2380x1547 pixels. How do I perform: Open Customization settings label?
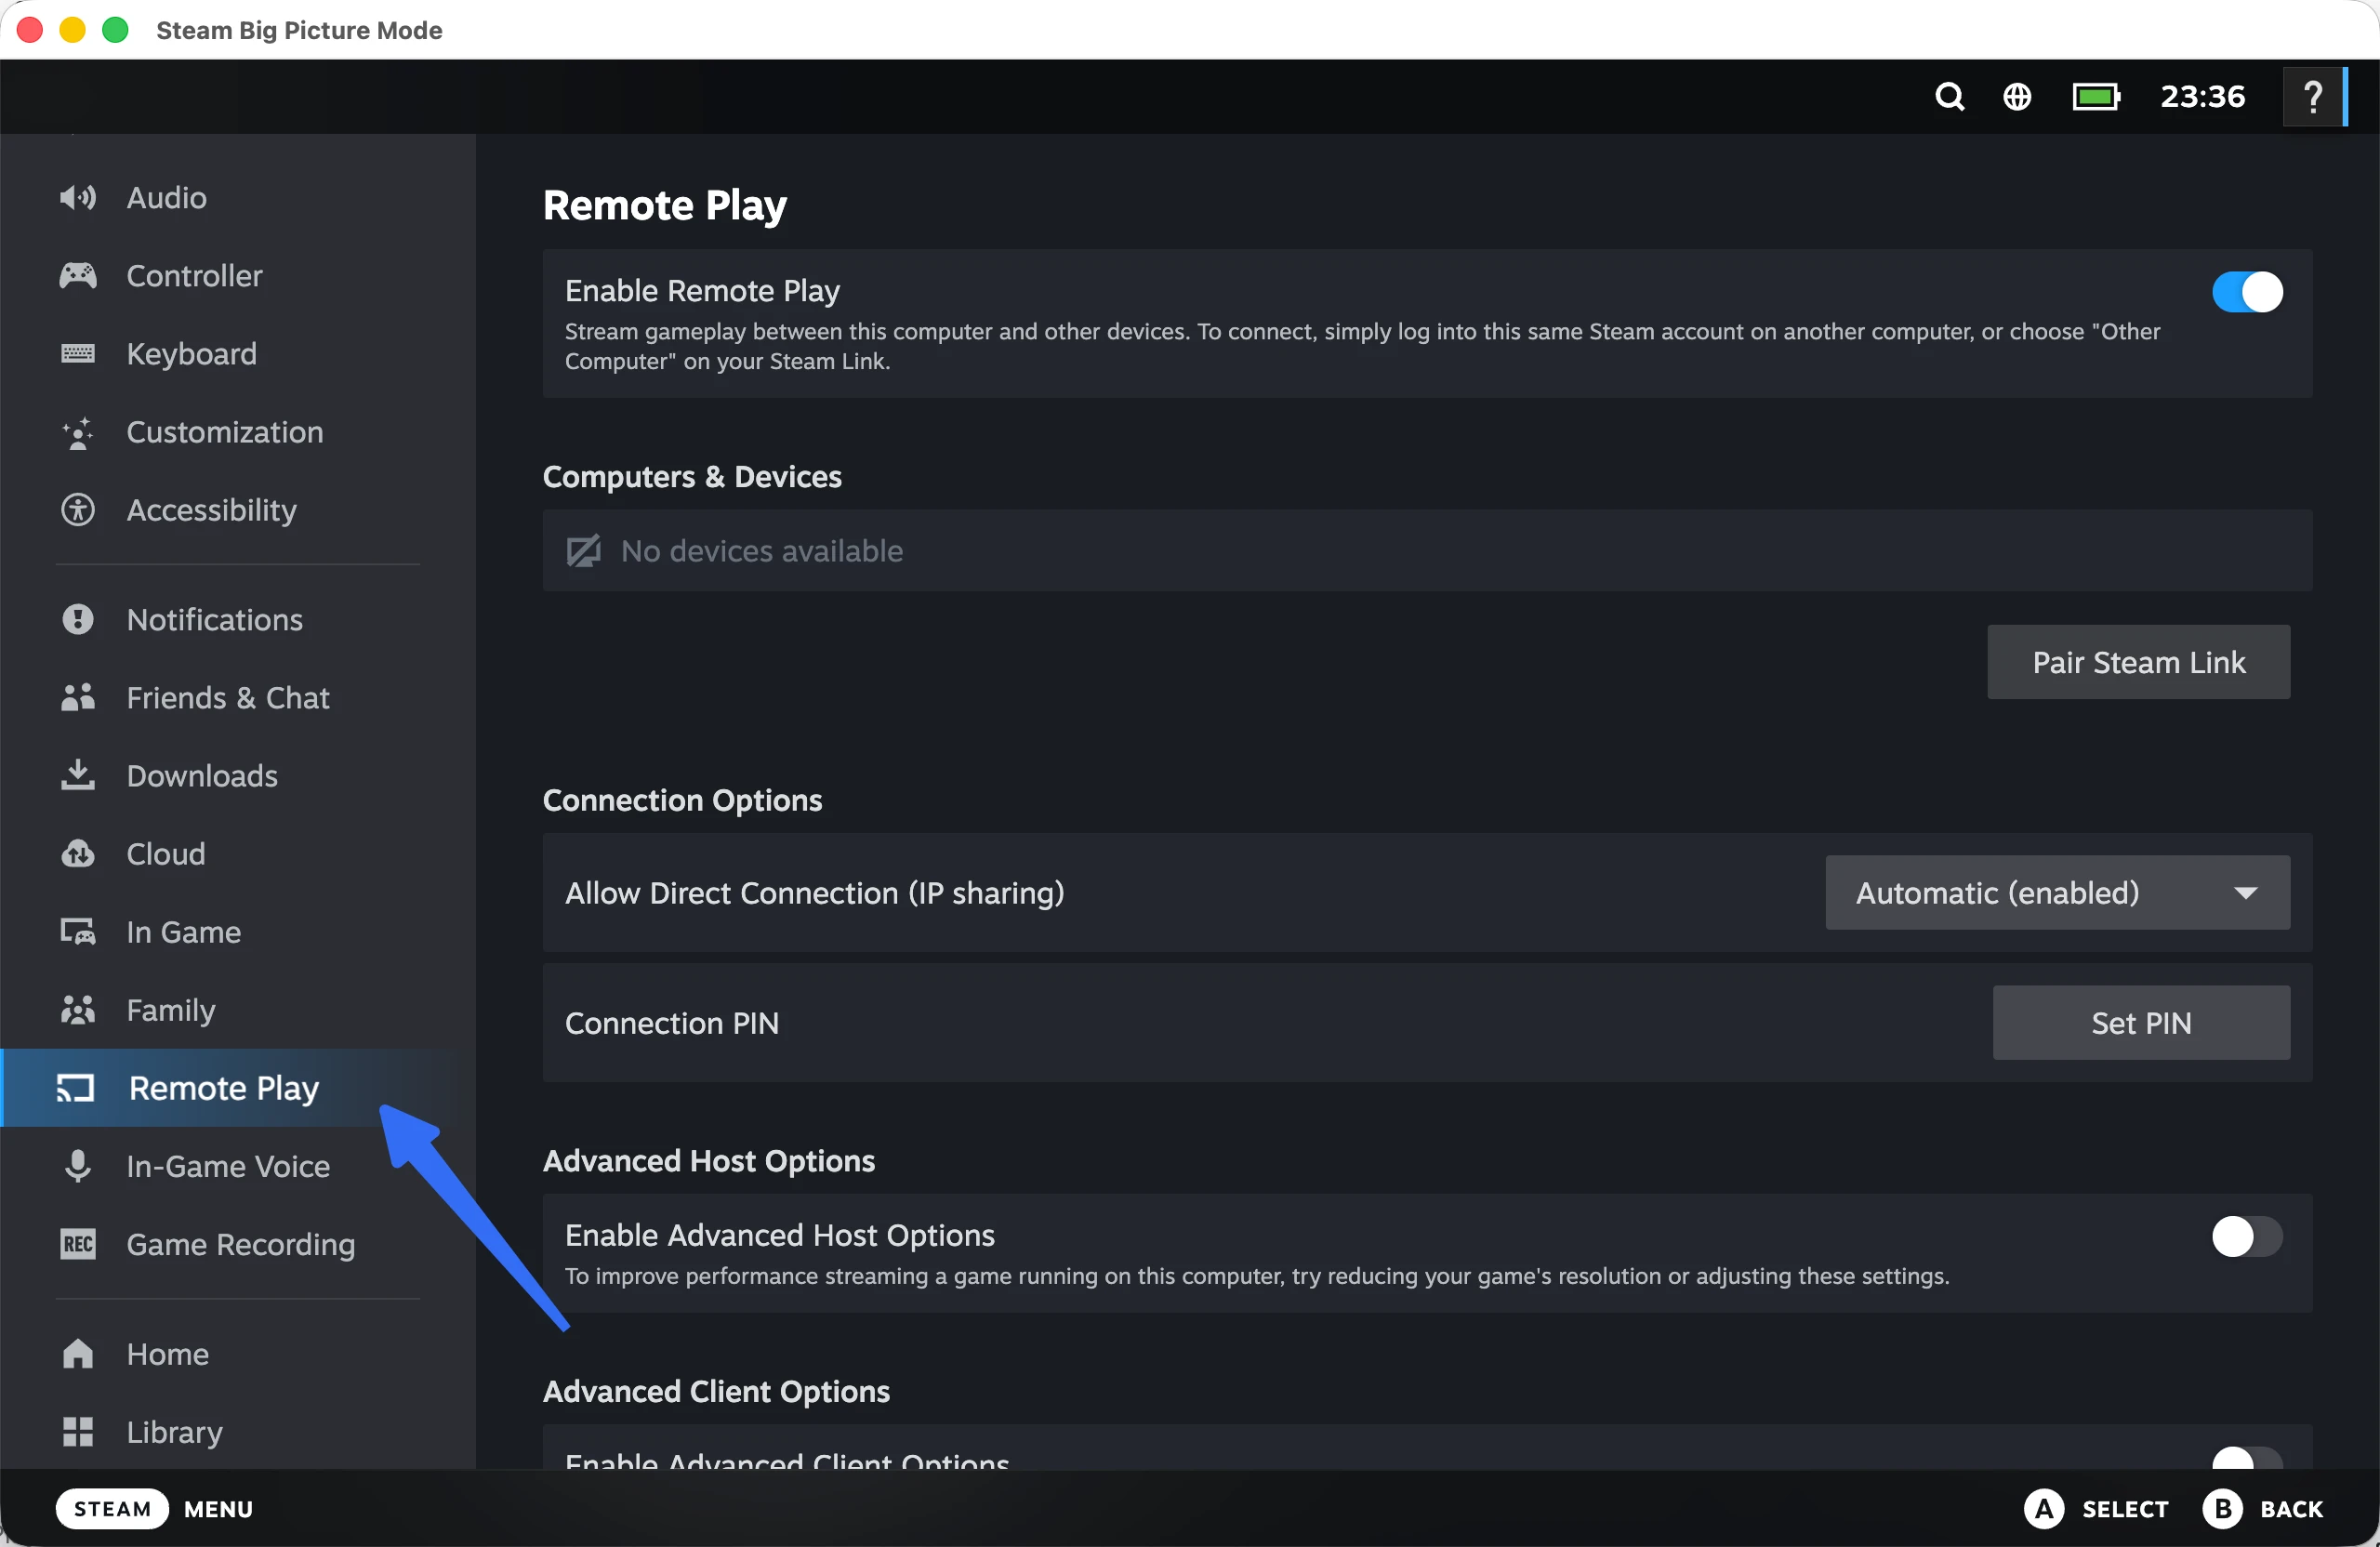[224, 432]
